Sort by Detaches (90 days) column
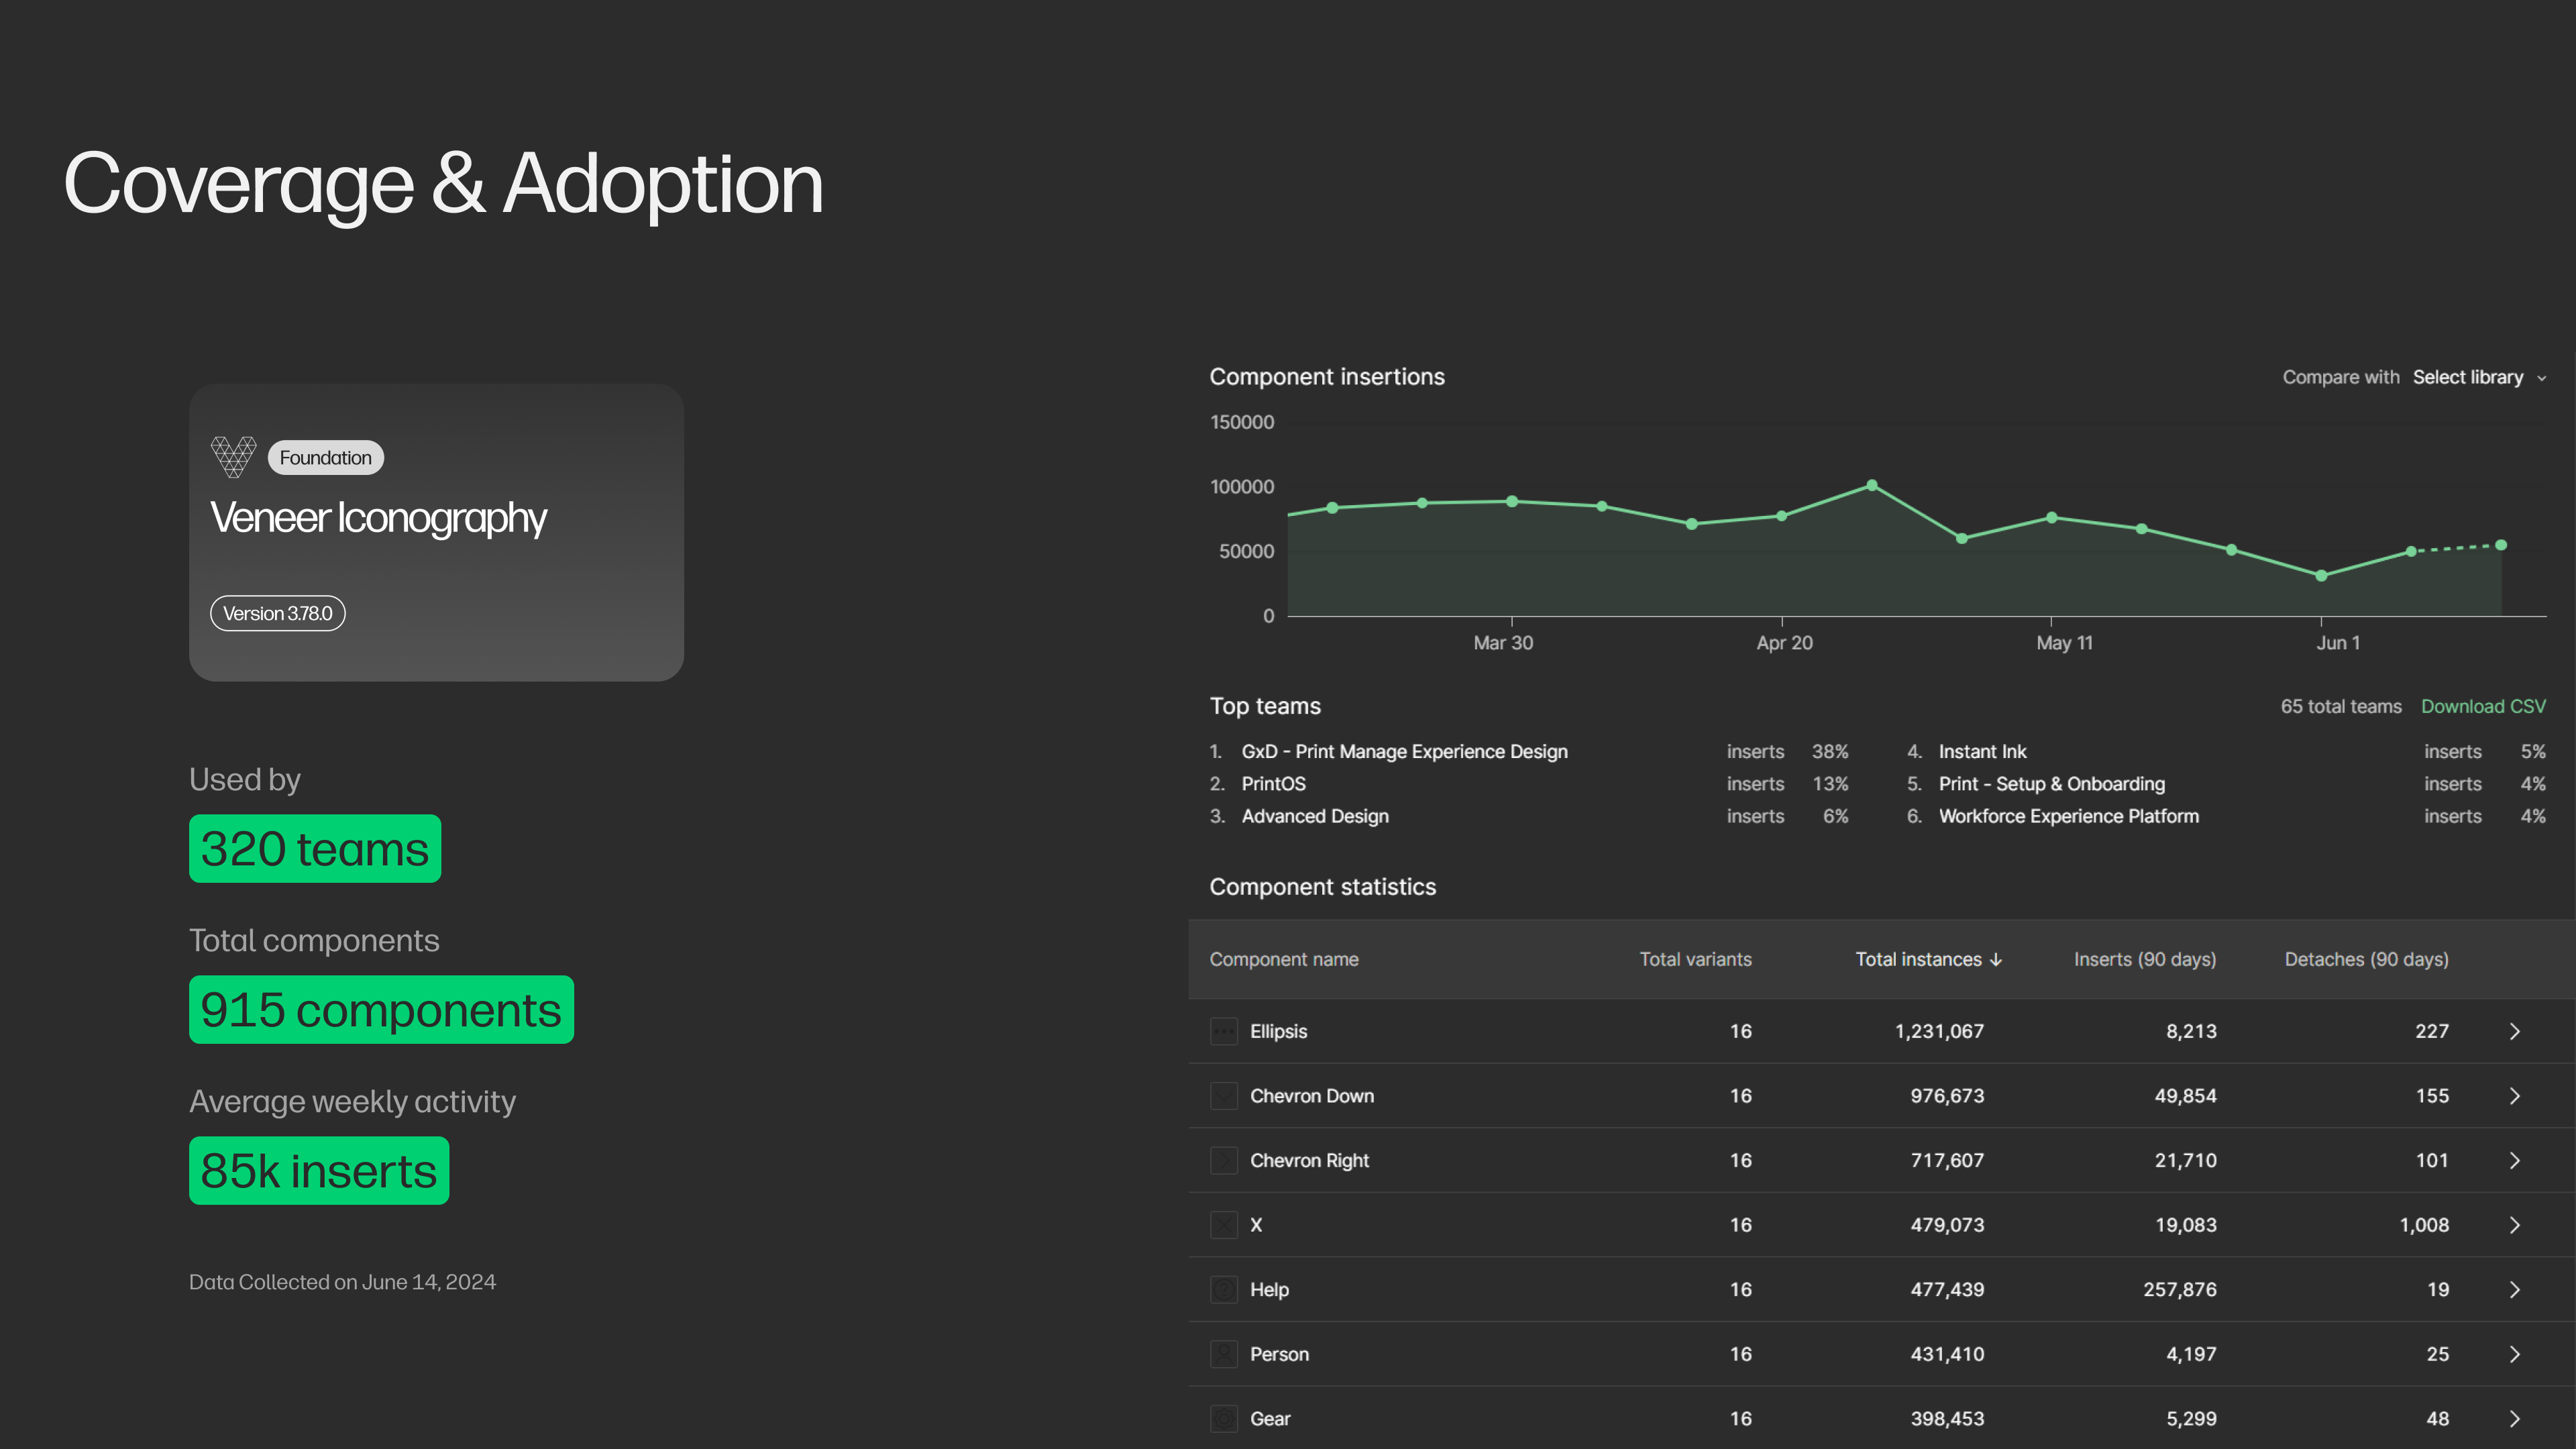 (x=2366, y=959)
